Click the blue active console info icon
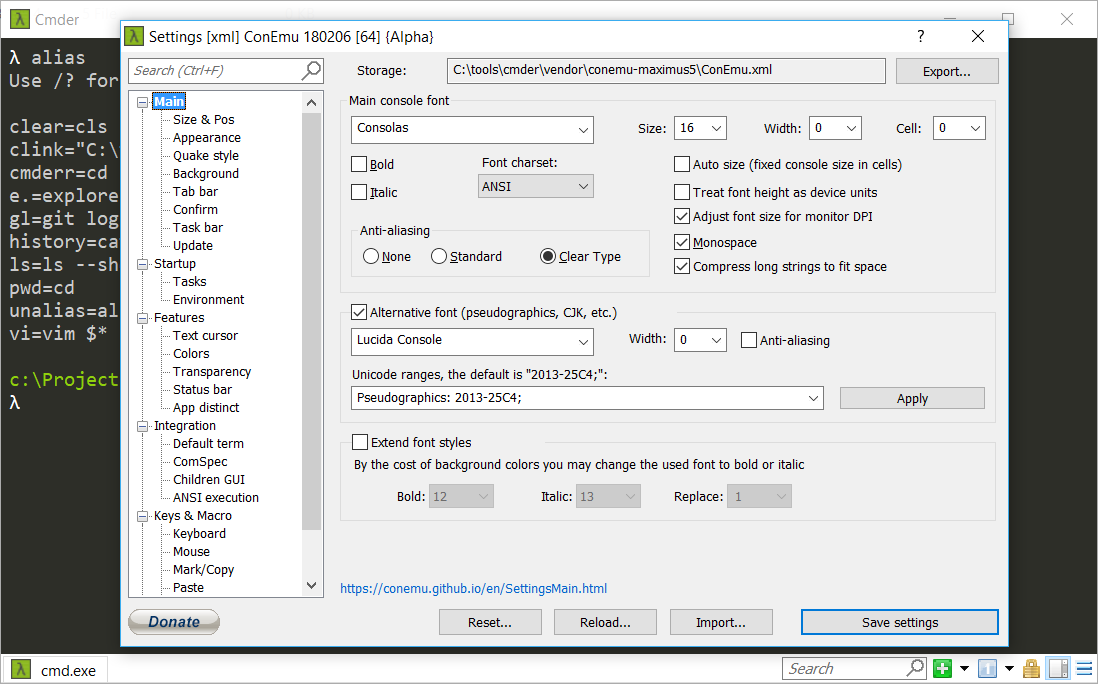This screenshot has width=1098, height=684. (986, 669)
